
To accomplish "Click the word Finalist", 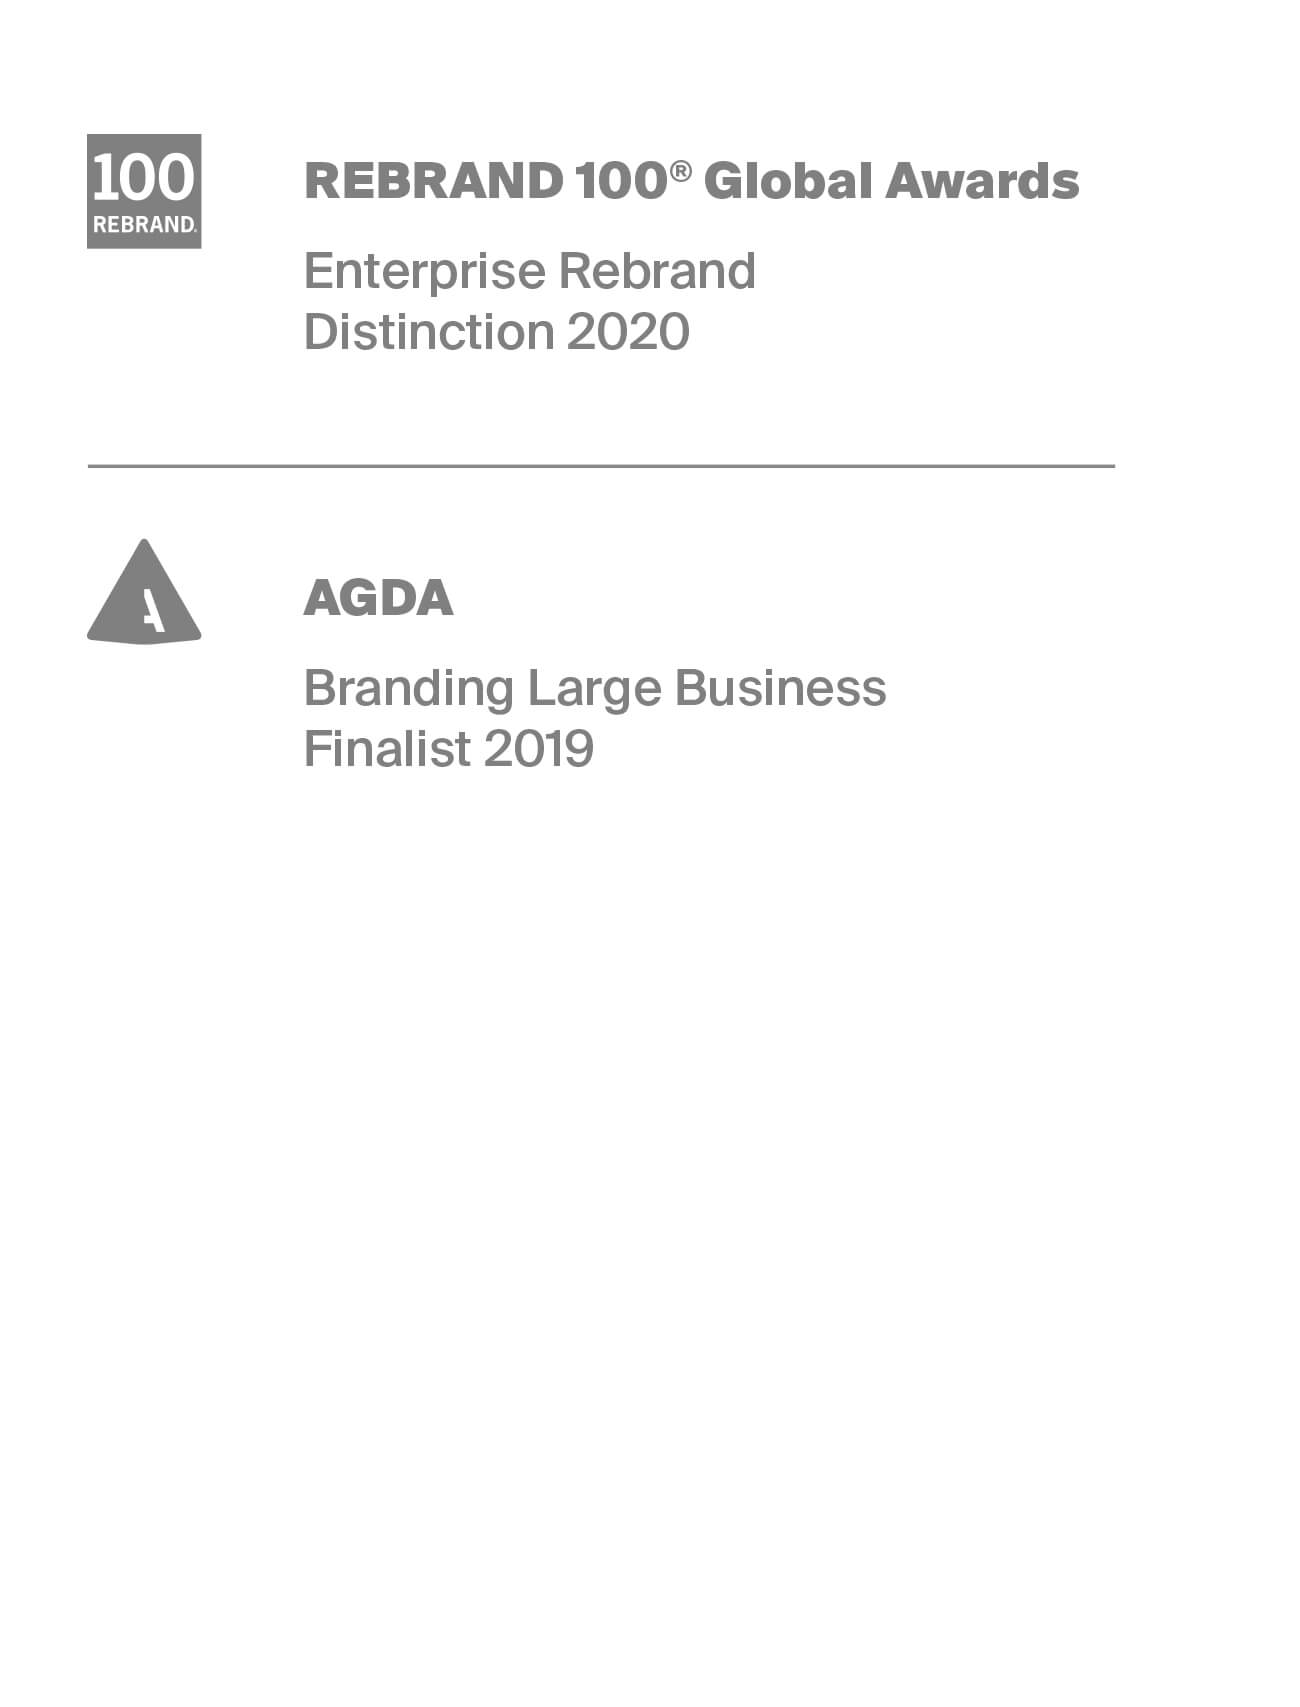I will click(x=387, y=749).
